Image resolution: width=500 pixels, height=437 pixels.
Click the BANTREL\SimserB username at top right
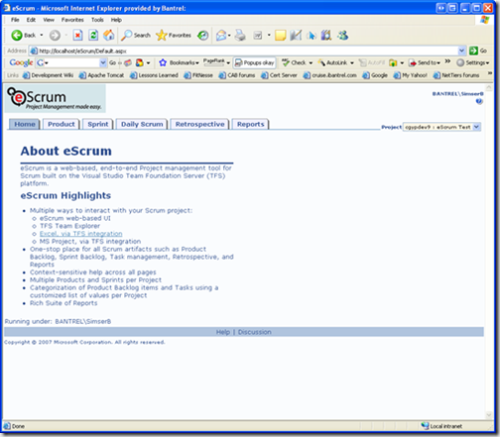click(x=458, y=94)
